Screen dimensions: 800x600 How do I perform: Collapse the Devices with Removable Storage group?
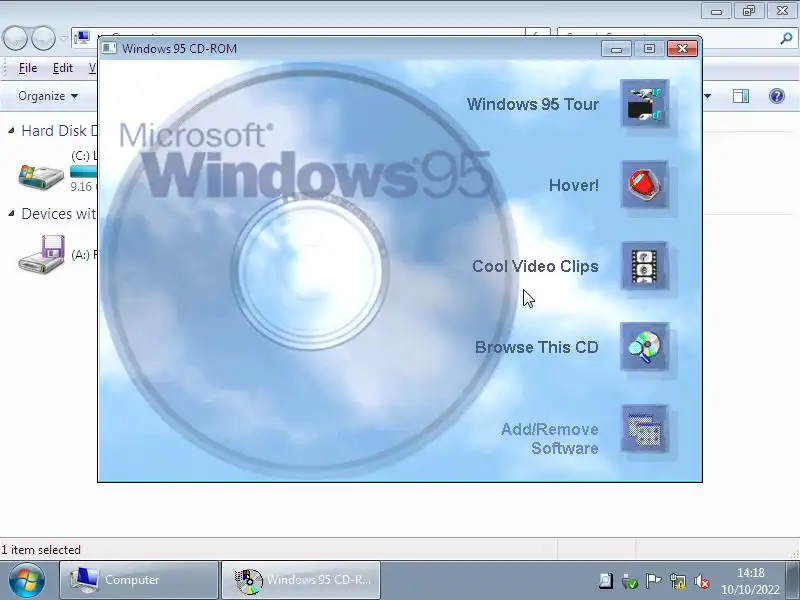click(x=11, y=214)
